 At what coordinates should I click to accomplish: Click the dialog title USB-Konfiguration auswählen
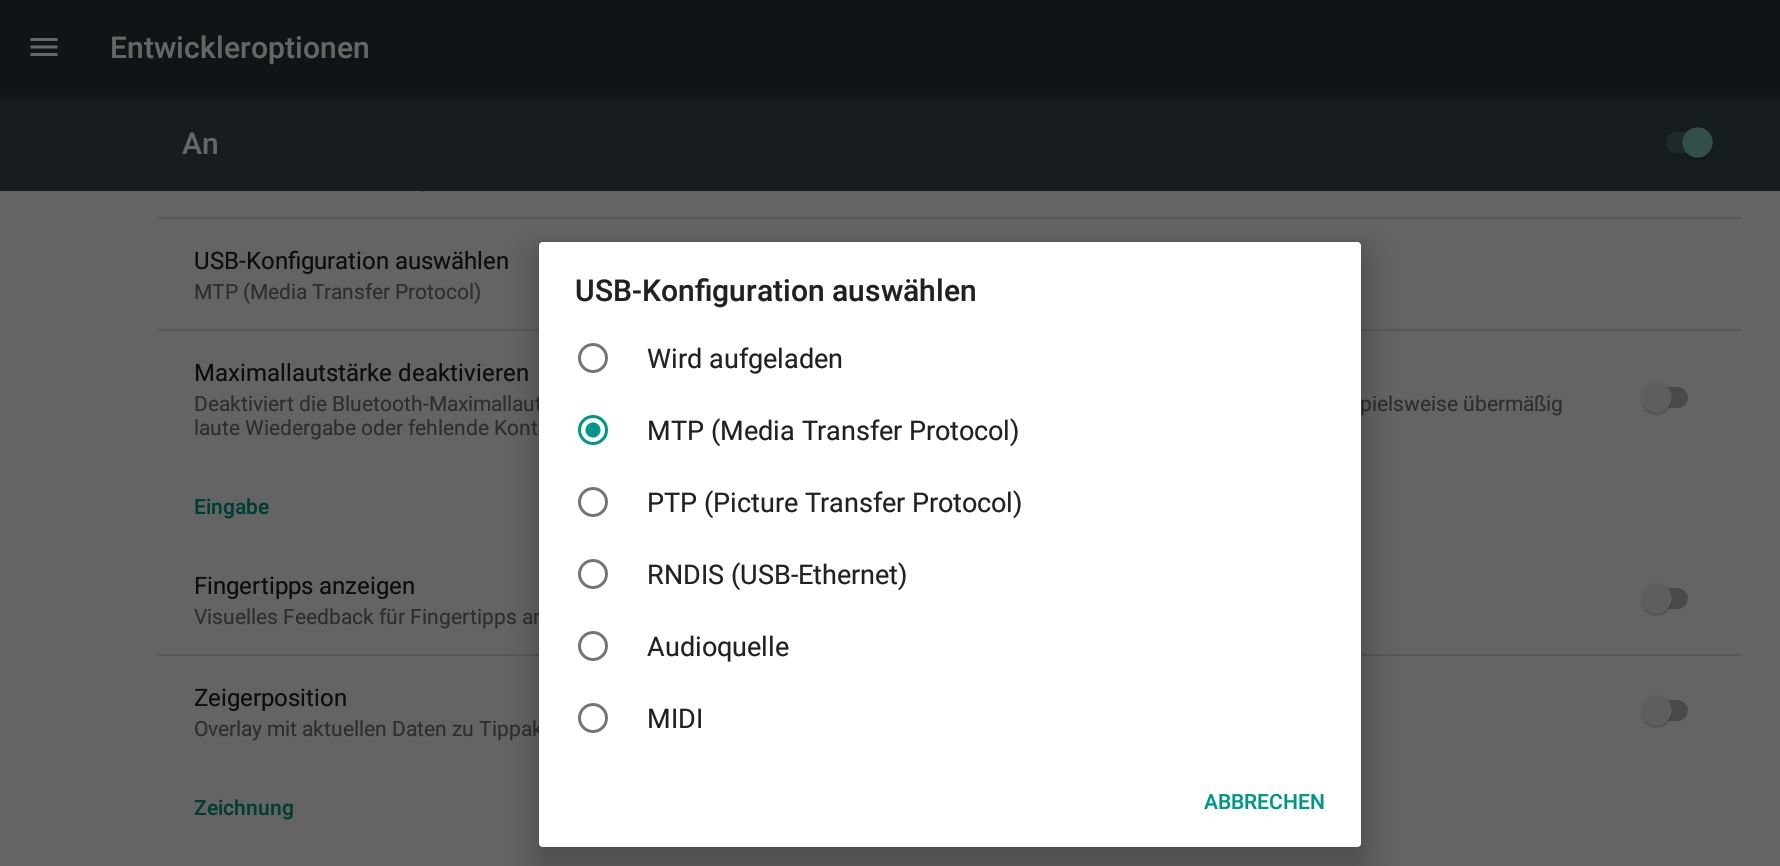click(x=775, y=291)
